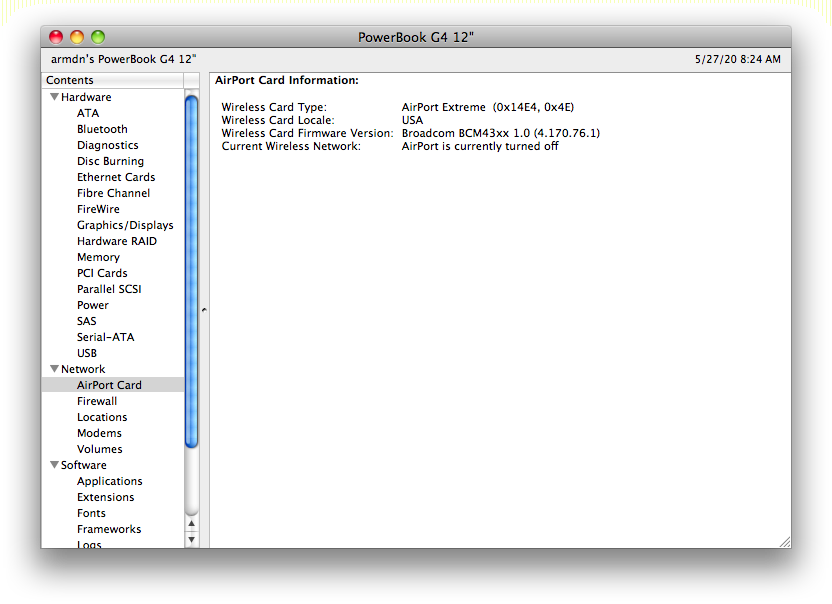Click the 5/27/20 8:24 AM timestamp
Screen dimensions: 832x604
pos(738,59)
